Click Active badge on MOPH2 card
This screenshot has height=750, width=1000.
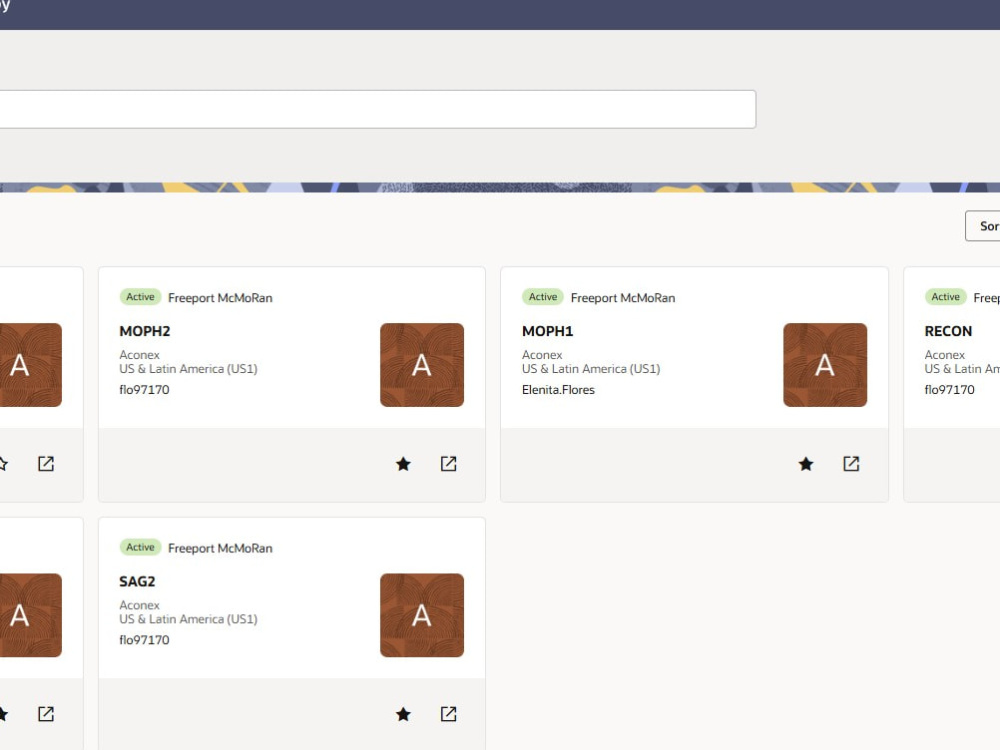pyautogui.click(x=140, y=297)
